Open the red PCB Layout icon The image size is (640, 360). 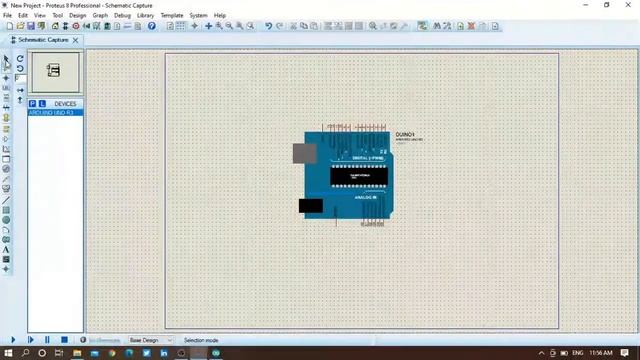[76, 26]
